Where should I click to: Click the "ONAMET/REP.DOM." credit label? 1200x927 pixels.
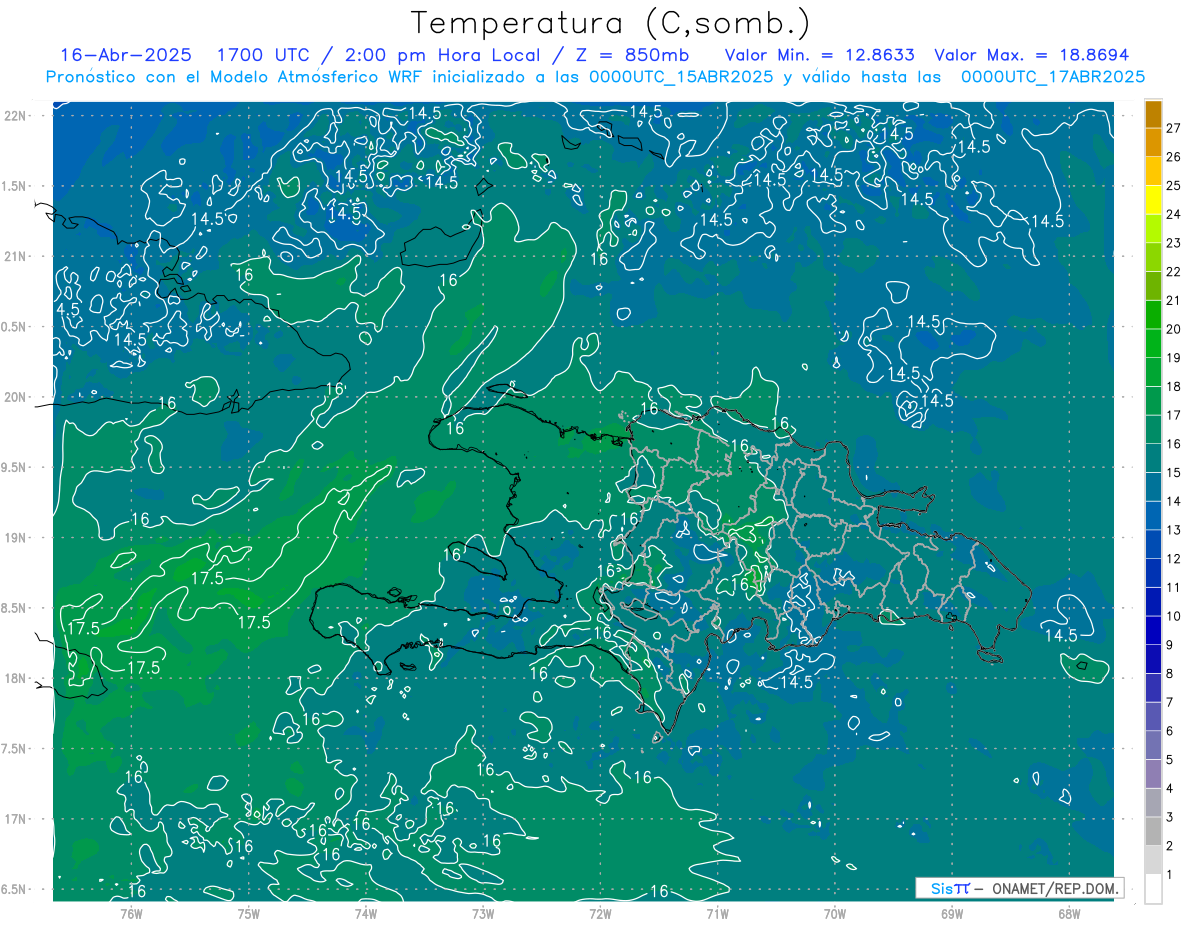pos(1054,888)
